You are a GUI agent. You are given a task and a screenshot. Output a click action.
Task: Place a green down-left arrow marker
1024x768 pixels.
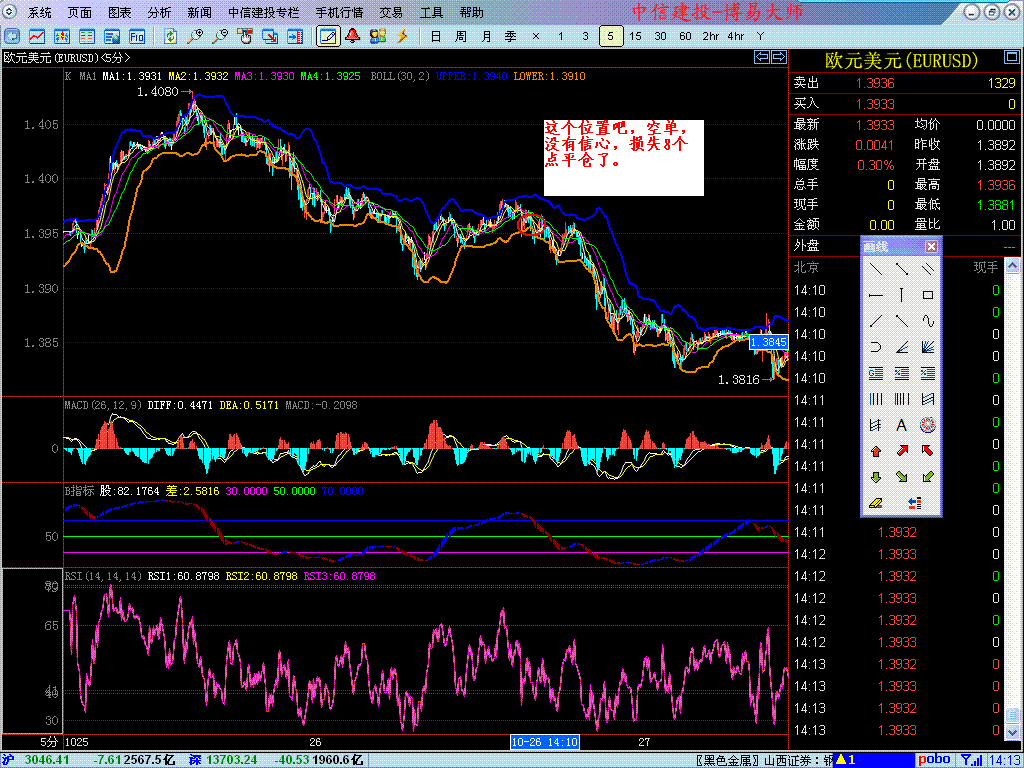click(927, 477)
